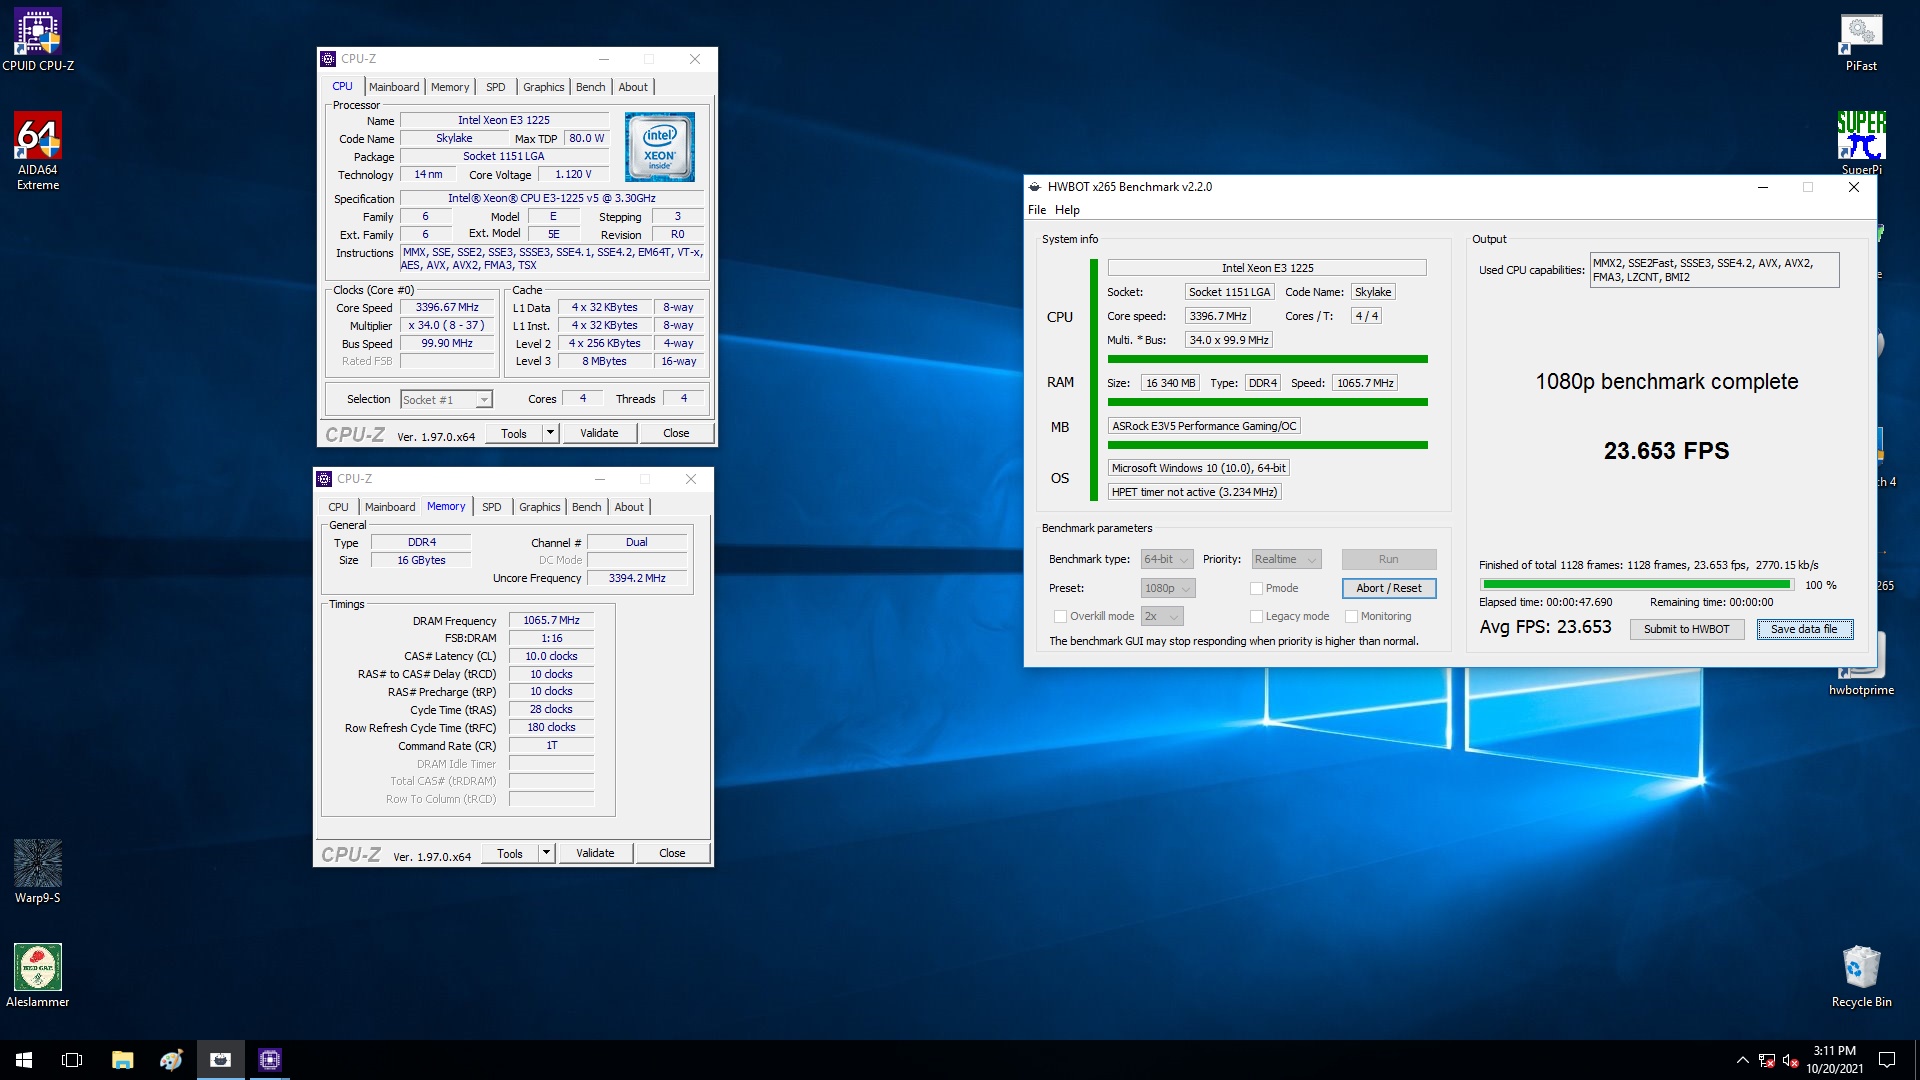The image size is (1920, 1080).
Task: Click the Intel Xeon E3 1225 name field in HWBOT
Action: click(1267, 268)
